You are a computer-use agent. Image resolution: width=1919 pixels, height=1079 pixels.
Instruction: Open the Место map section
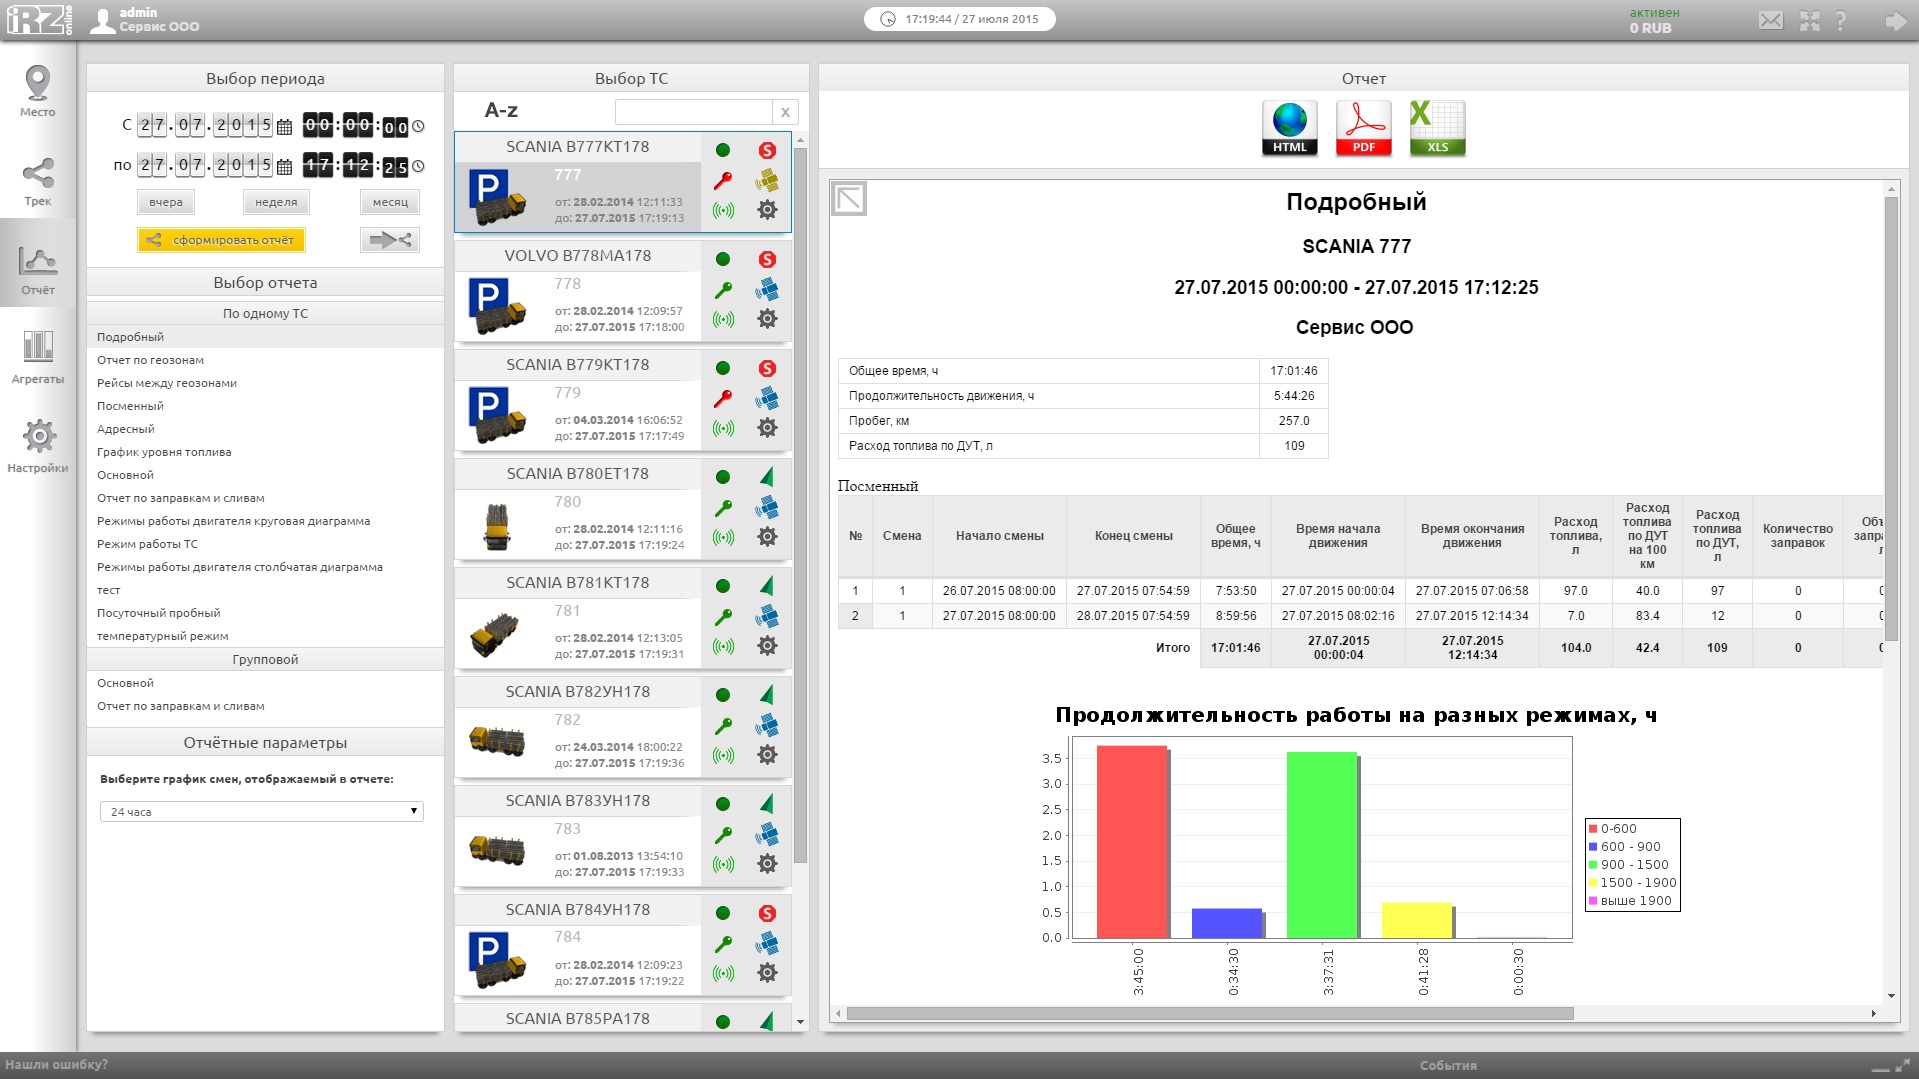(x=38, y=90)
